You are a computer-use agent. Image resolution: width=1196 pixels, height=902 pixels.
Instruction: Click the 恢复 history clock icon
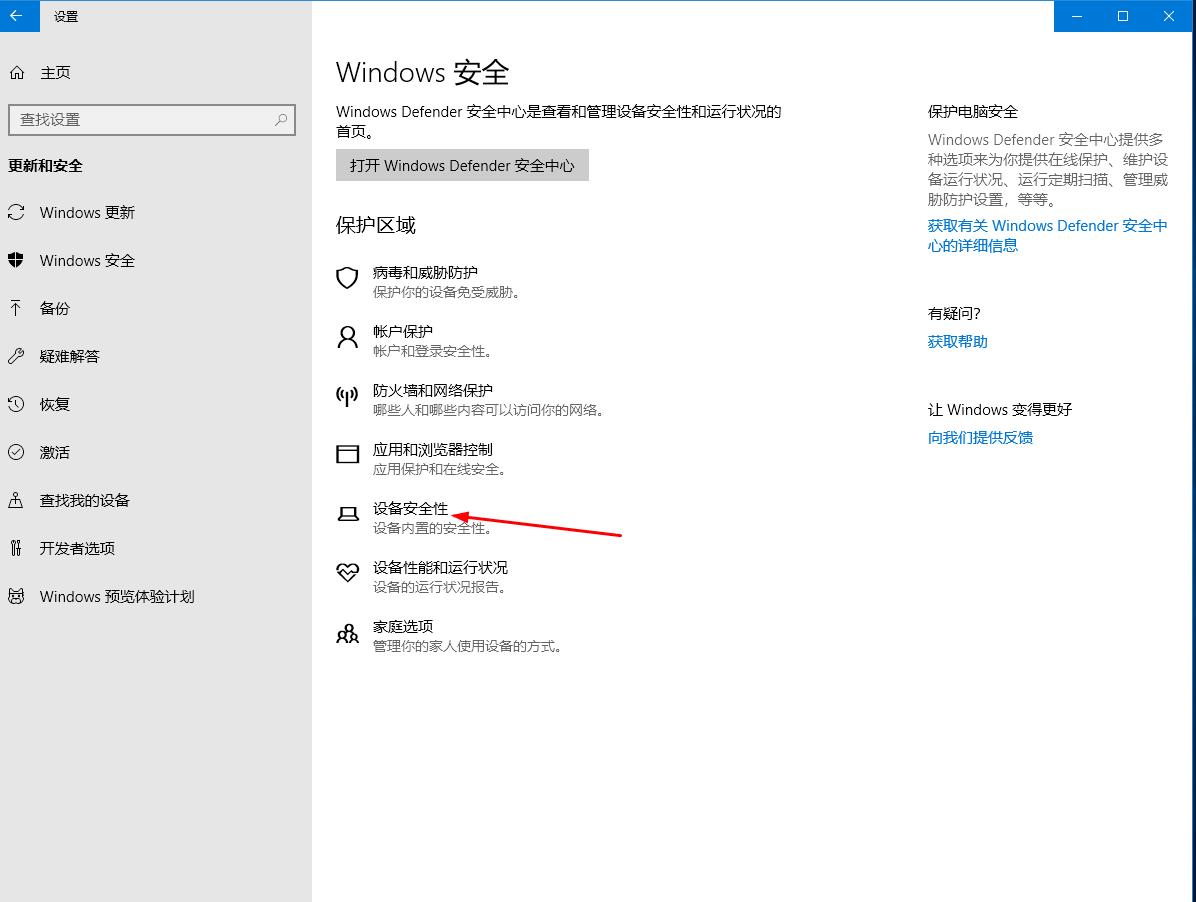tap(16, 404)
